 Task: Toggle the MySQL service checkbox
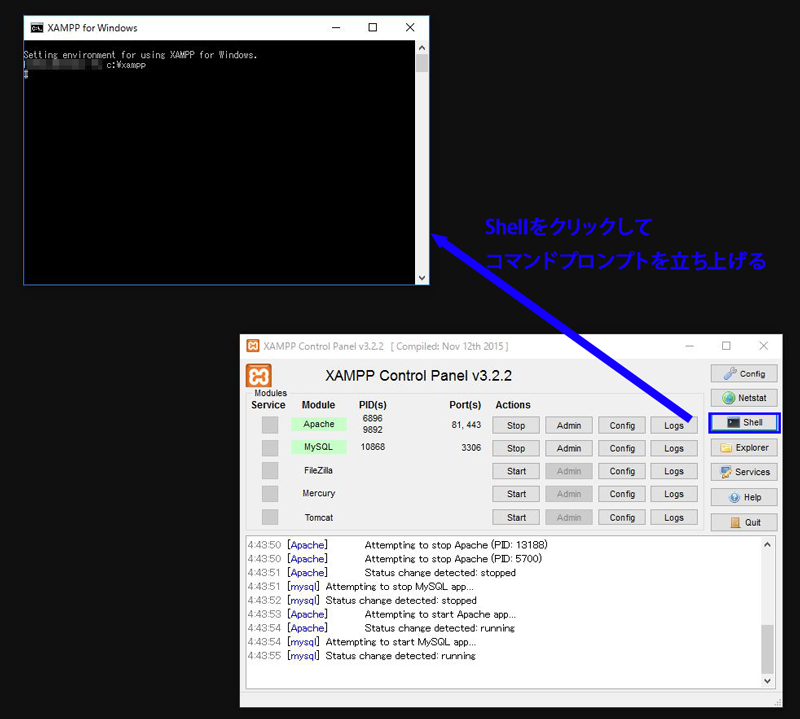(x=270, y=448)
